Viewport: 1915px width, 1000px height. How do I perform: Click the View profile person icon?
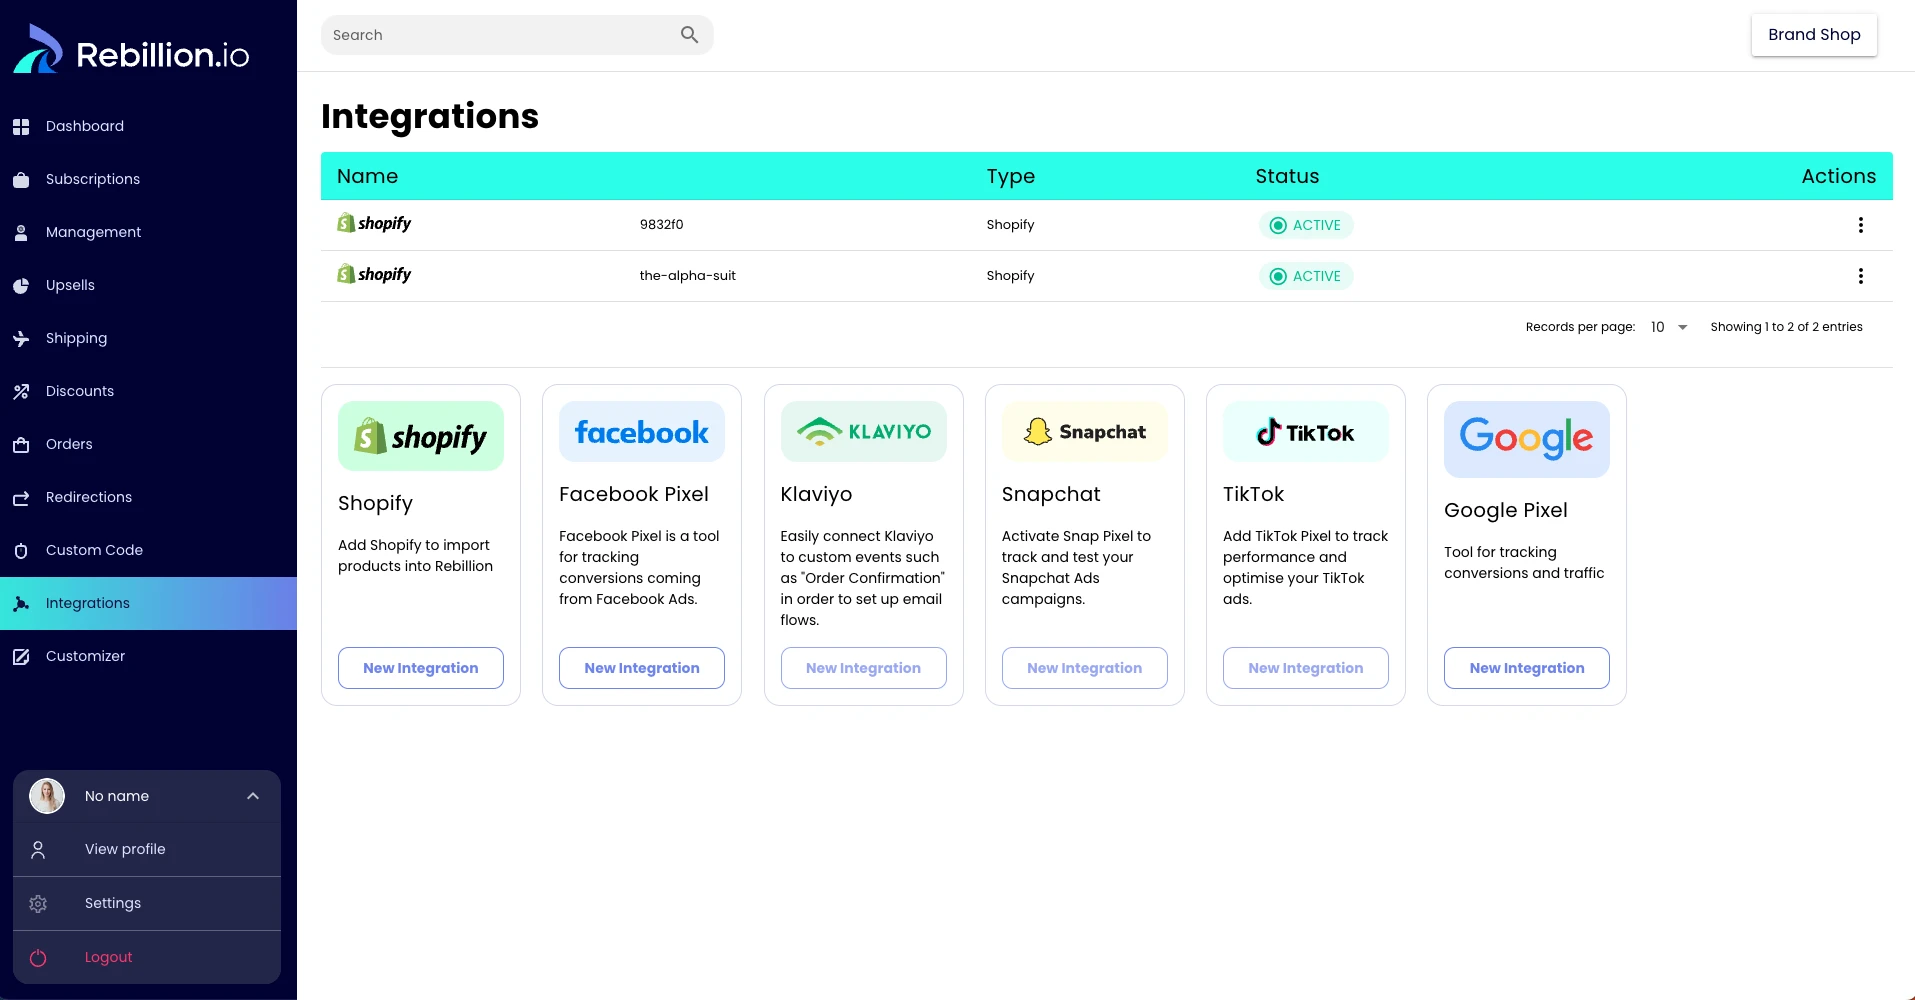38,849
